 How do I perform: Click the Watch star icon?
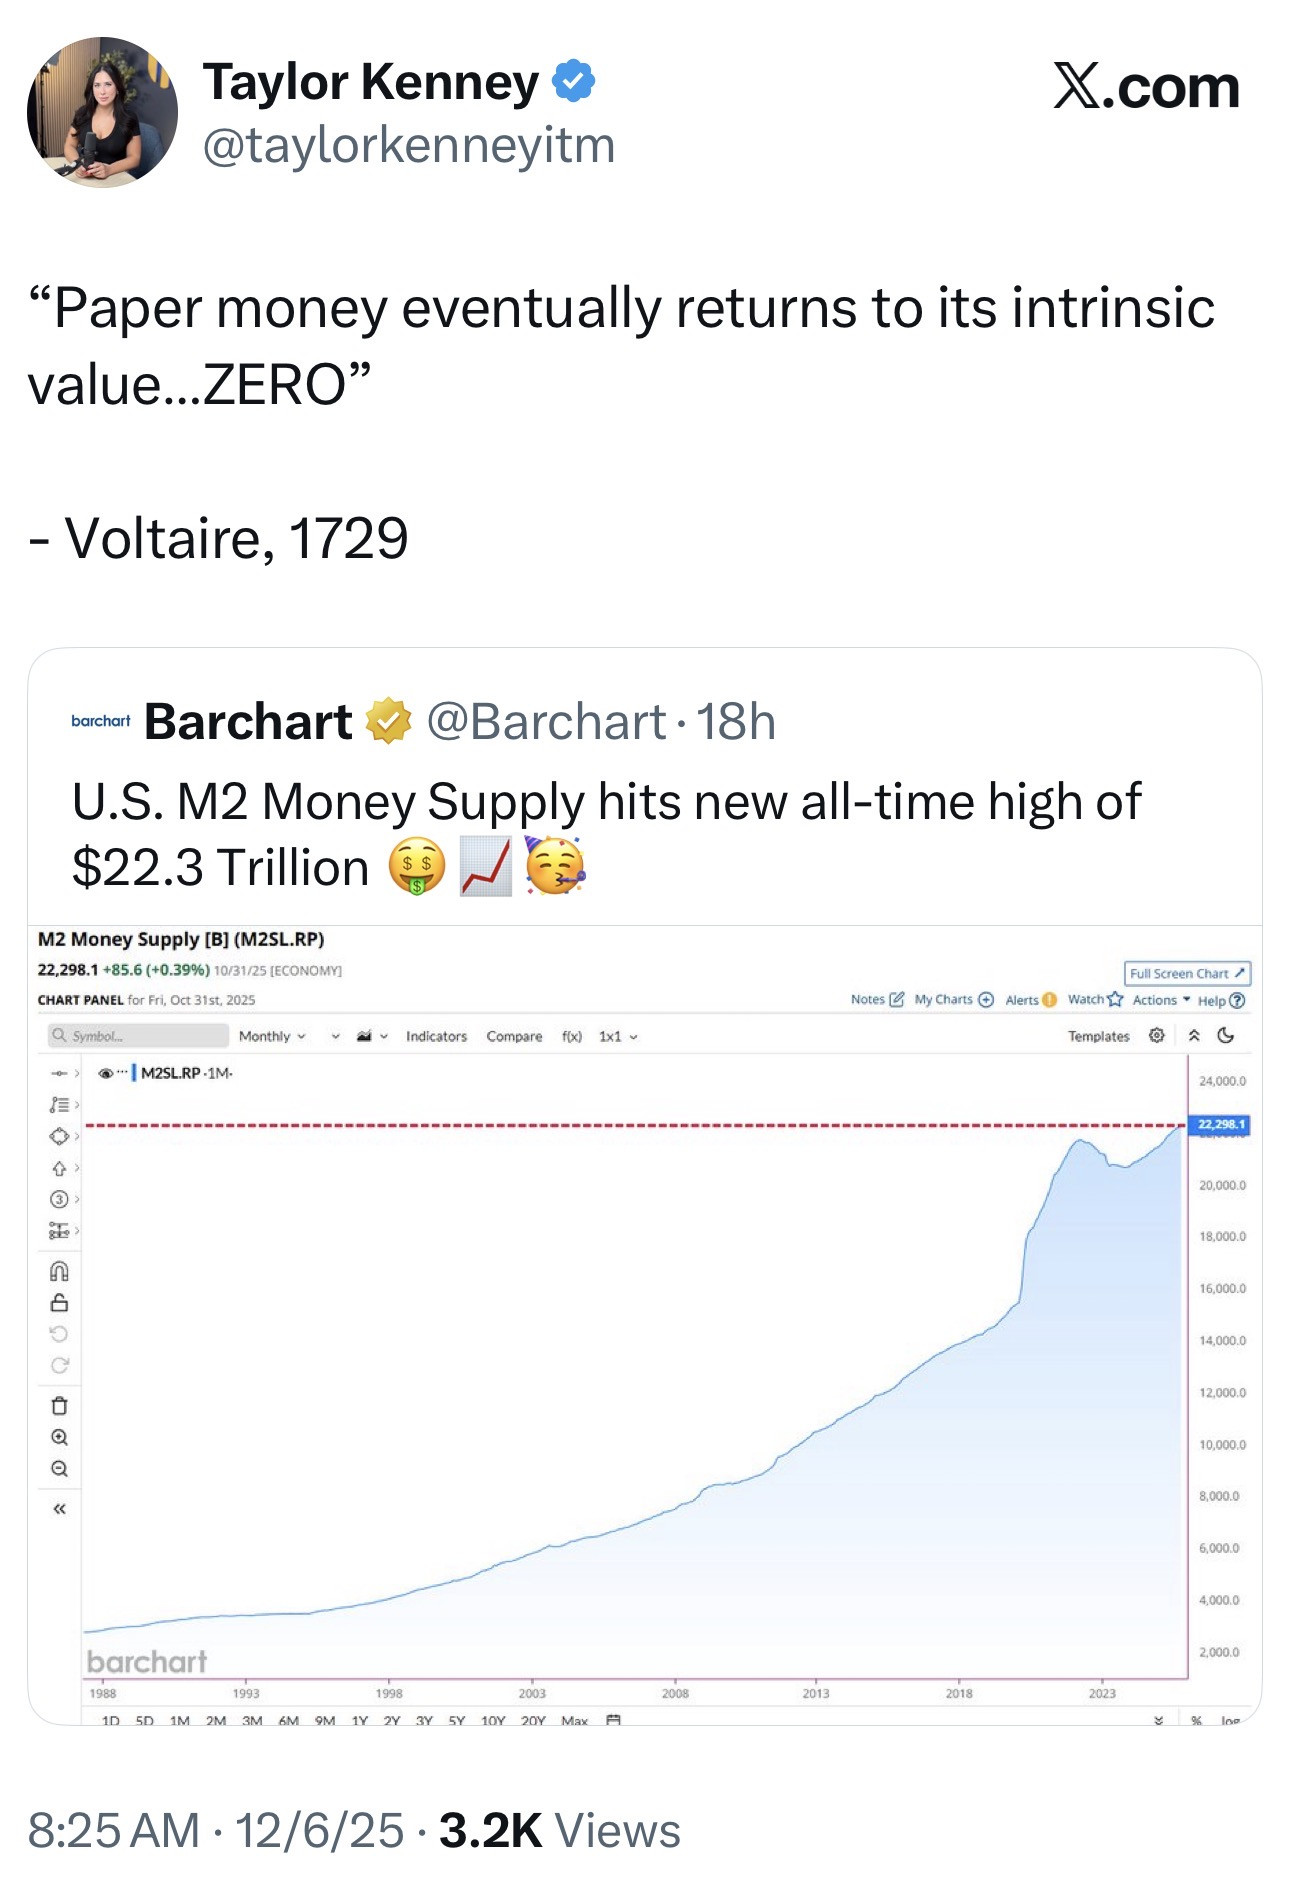(1115, 1000)
